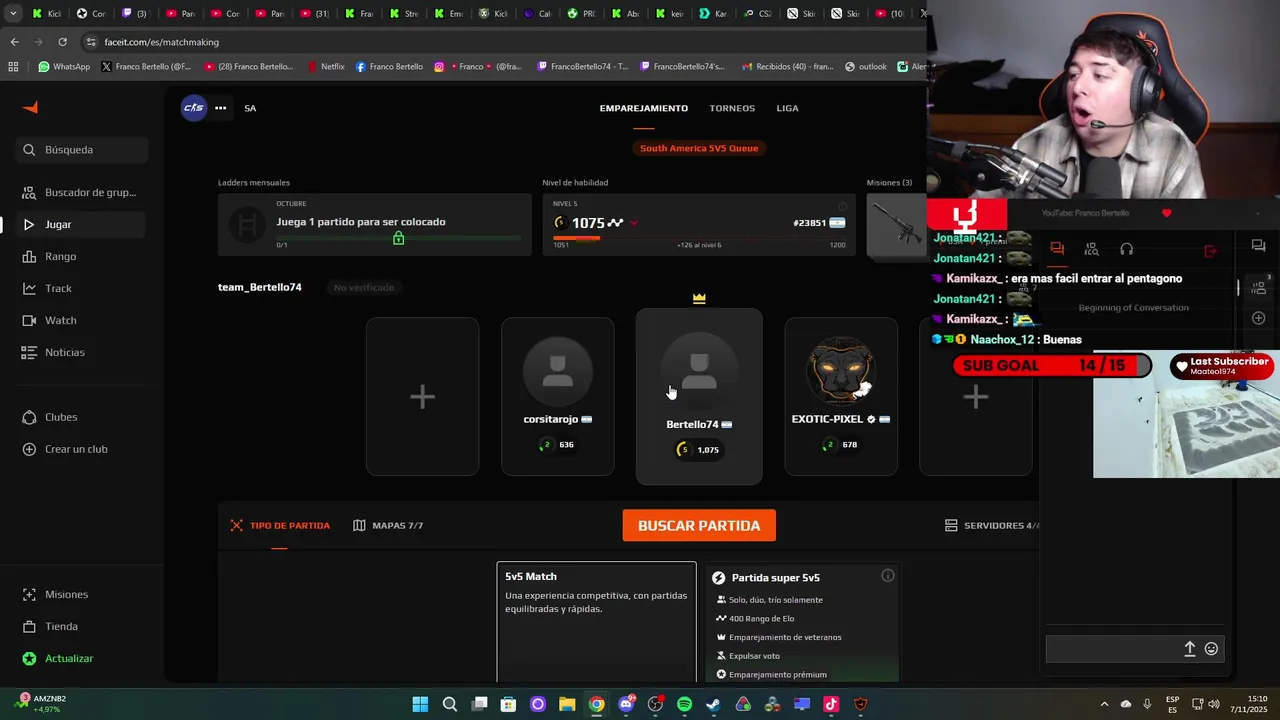The image size is (1280, 720).
Task: Select the TIPO DE PARTIDA tab
Action: [280, 525]
